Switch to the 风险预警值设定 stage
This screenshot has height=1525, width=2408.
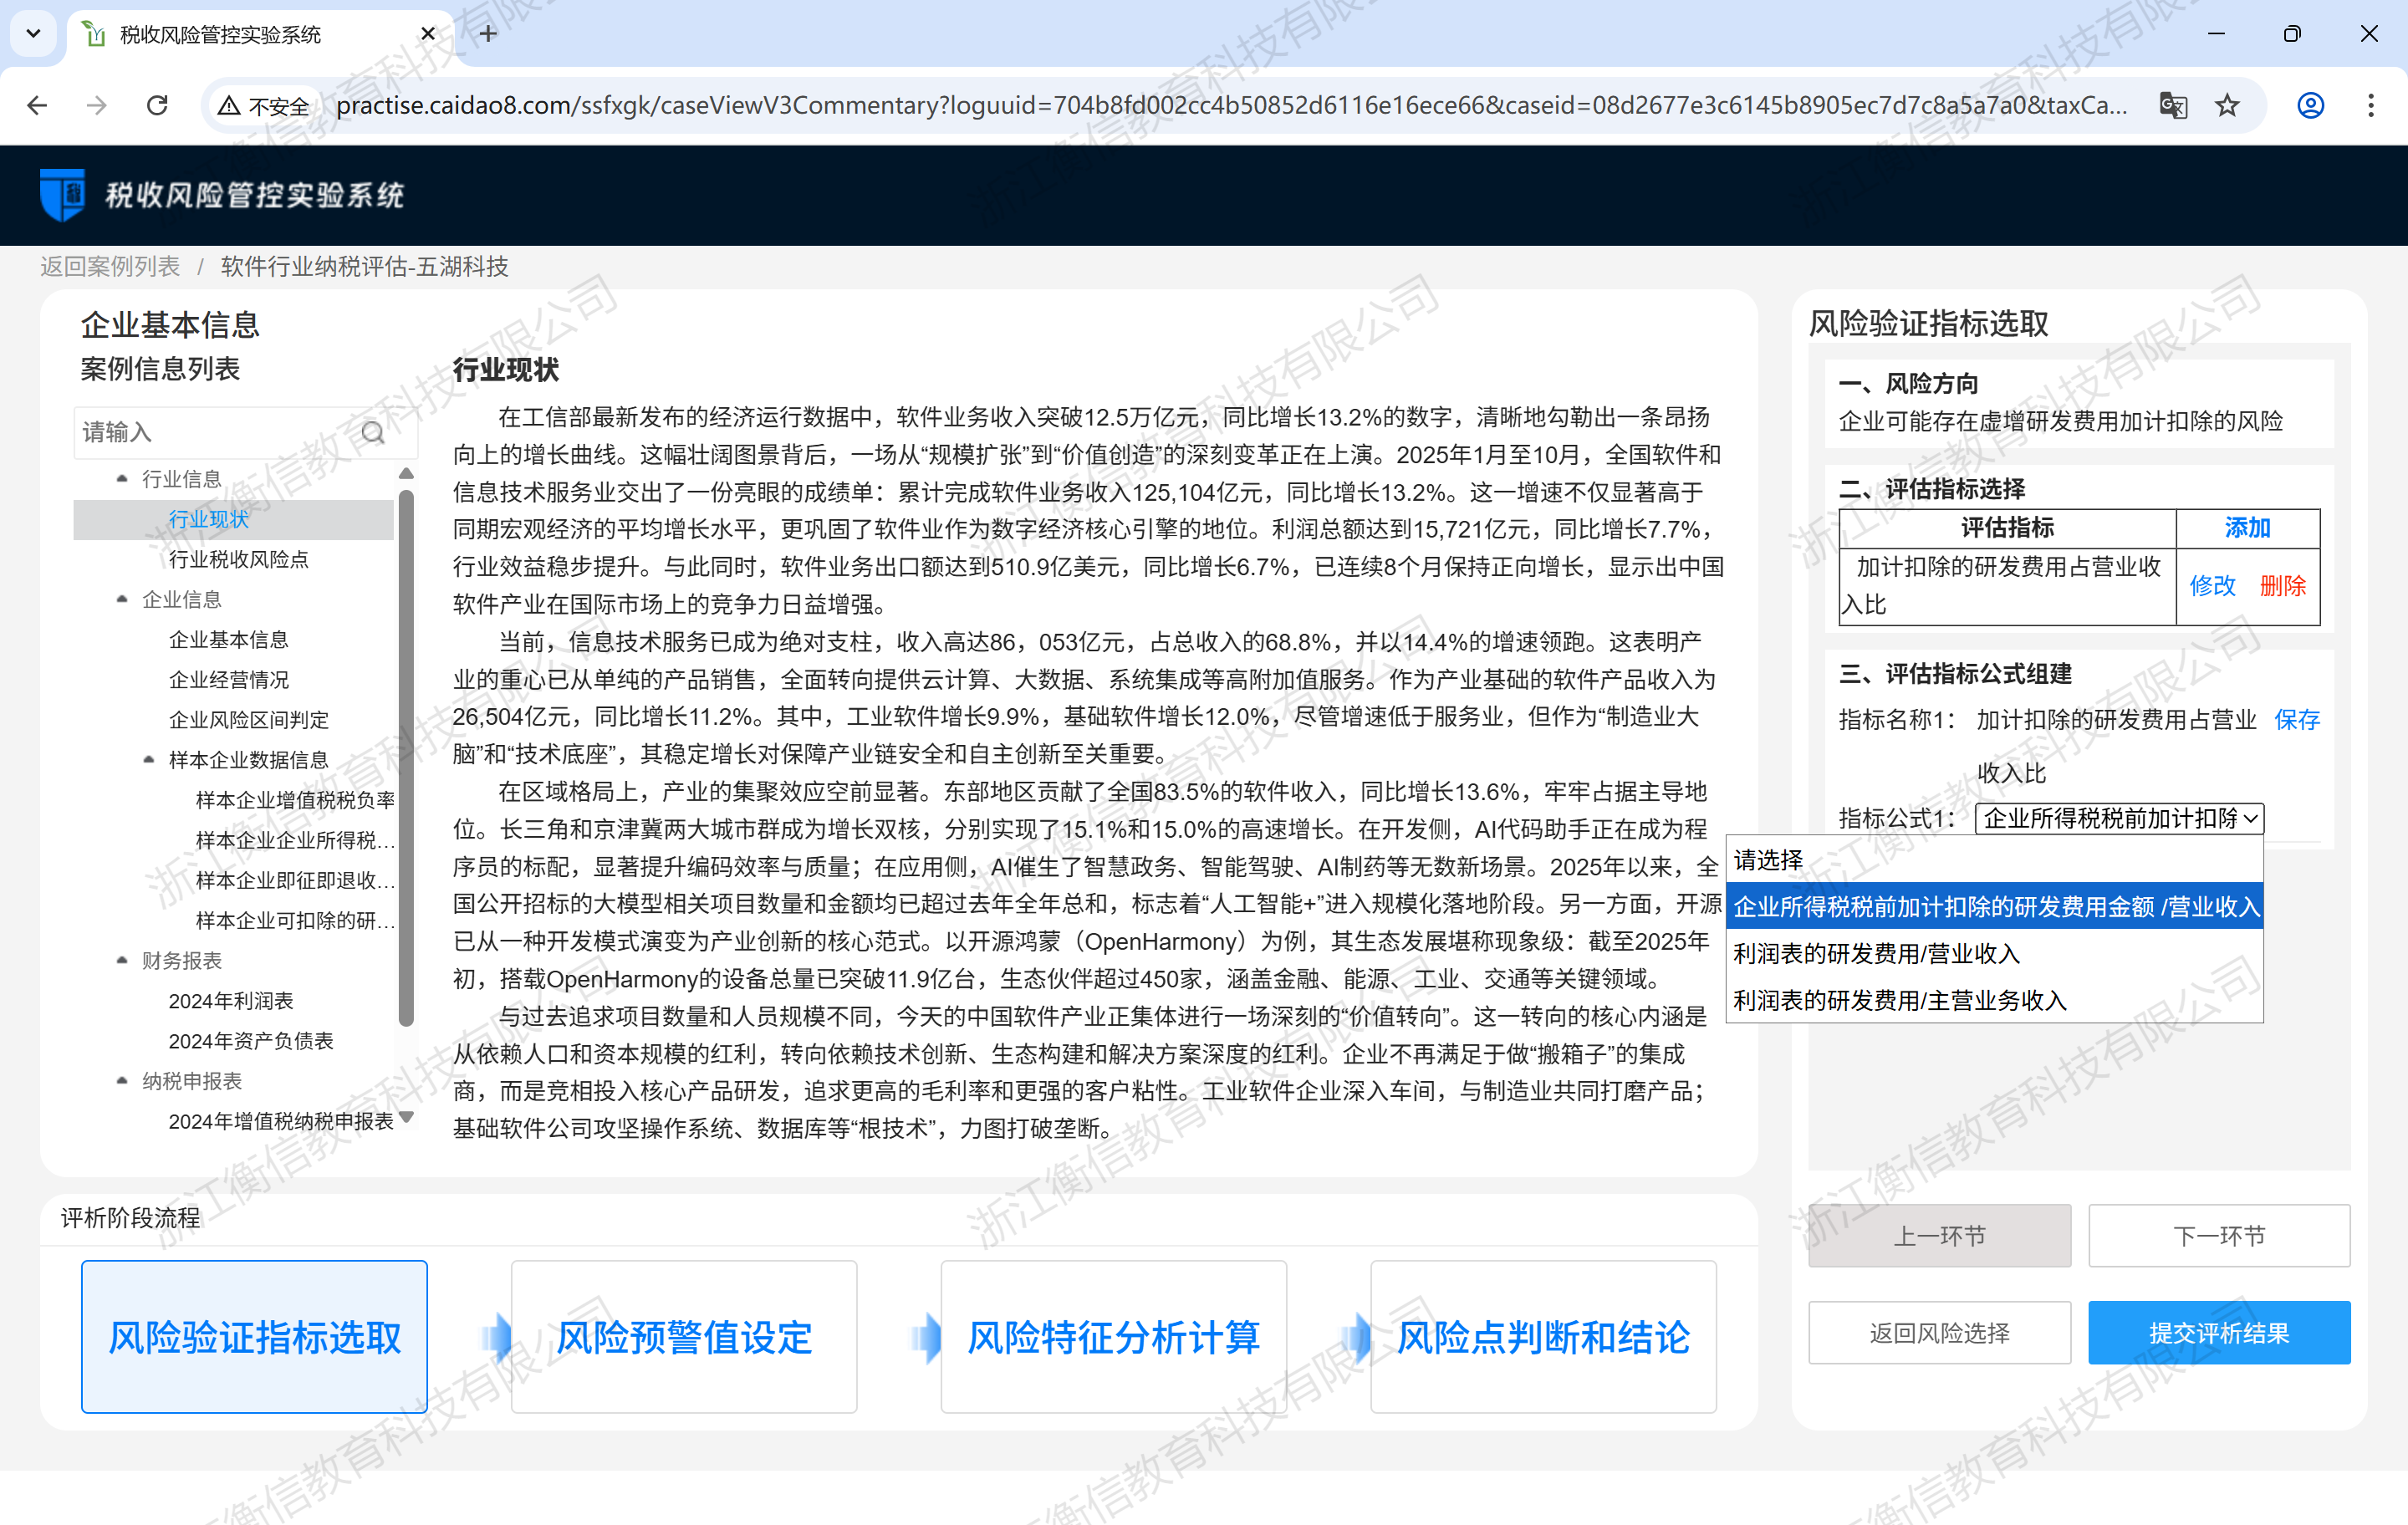684,1336
